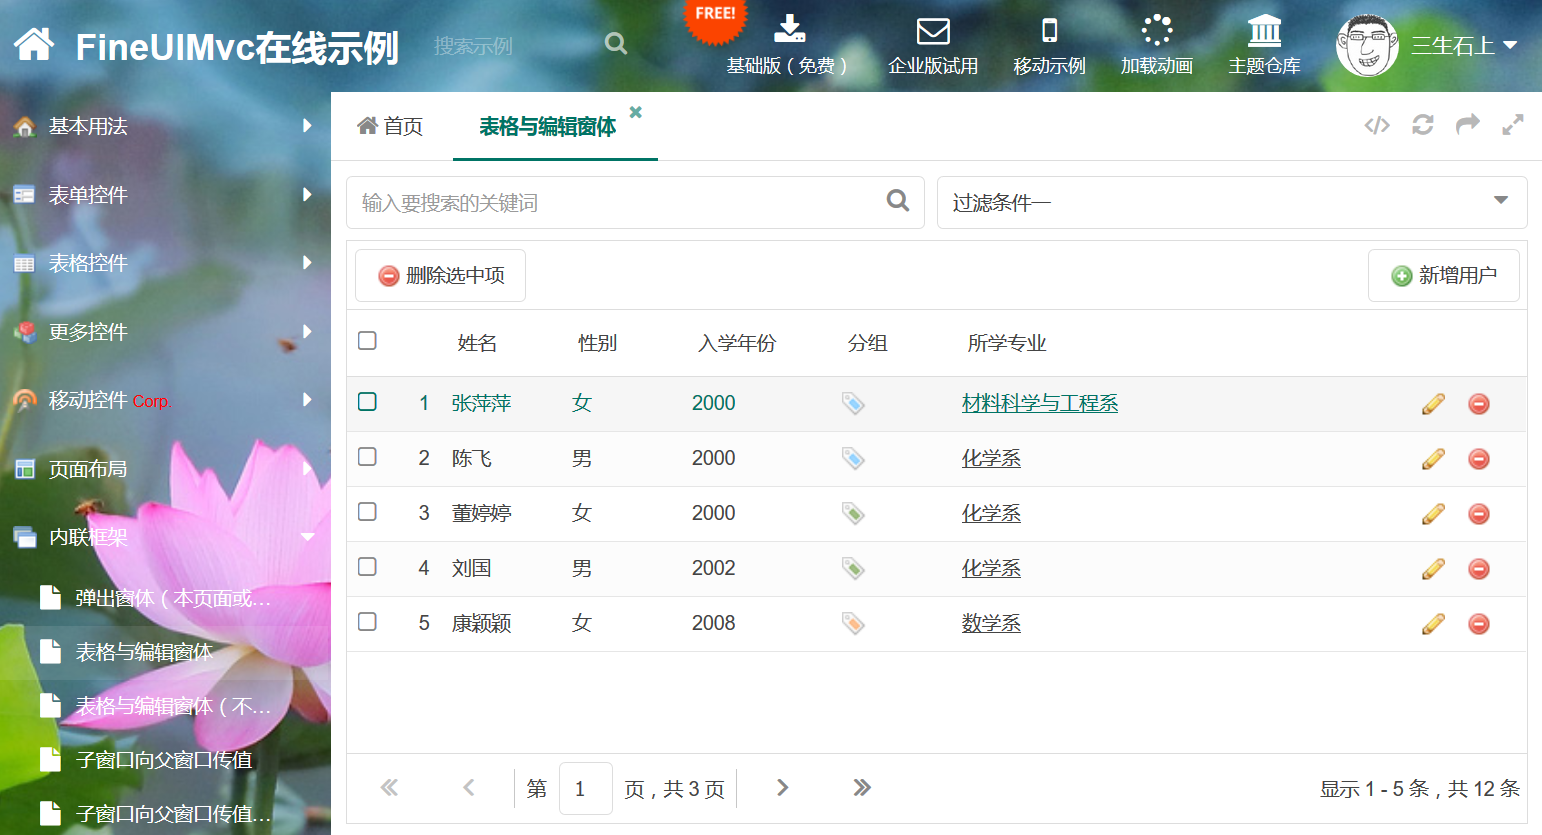Click the search magnifier in keyword field
Image resolution: width=1542 pixels, height=835 pixels.
click(x=898, y=201)
